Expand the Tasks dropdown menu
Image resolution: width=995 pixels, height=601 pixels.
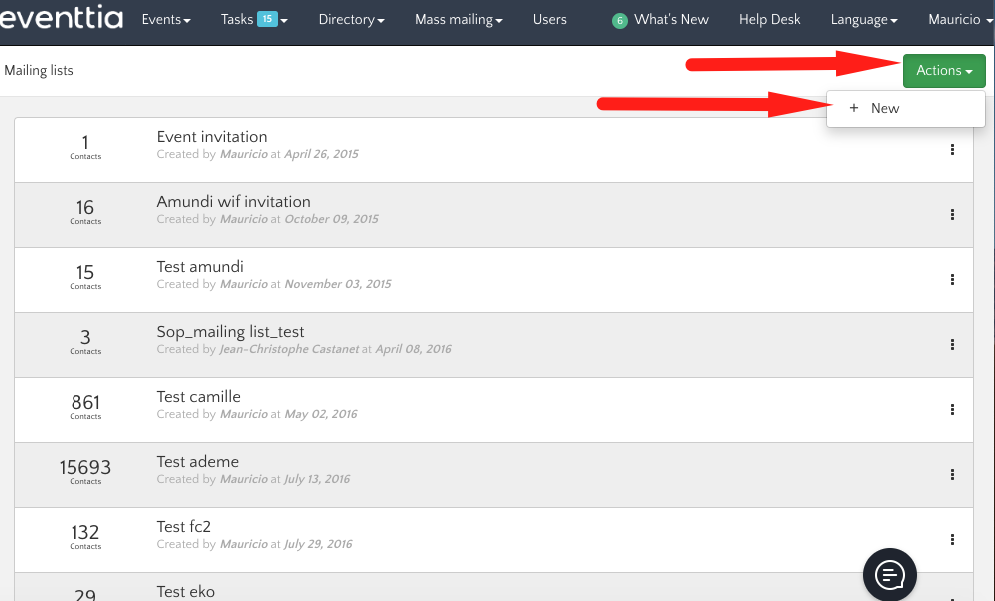tap(254, 20)
